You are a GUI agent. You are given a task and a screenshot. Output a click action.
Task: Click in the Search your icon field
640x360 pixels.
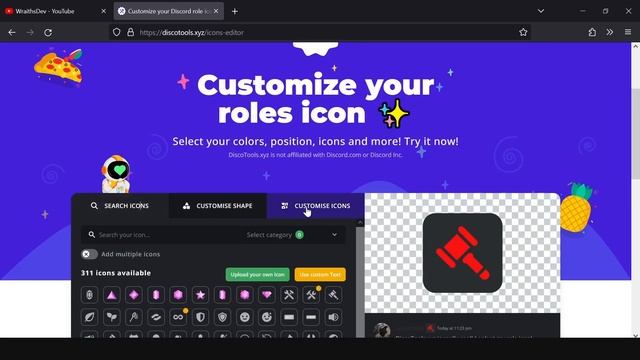163,235
